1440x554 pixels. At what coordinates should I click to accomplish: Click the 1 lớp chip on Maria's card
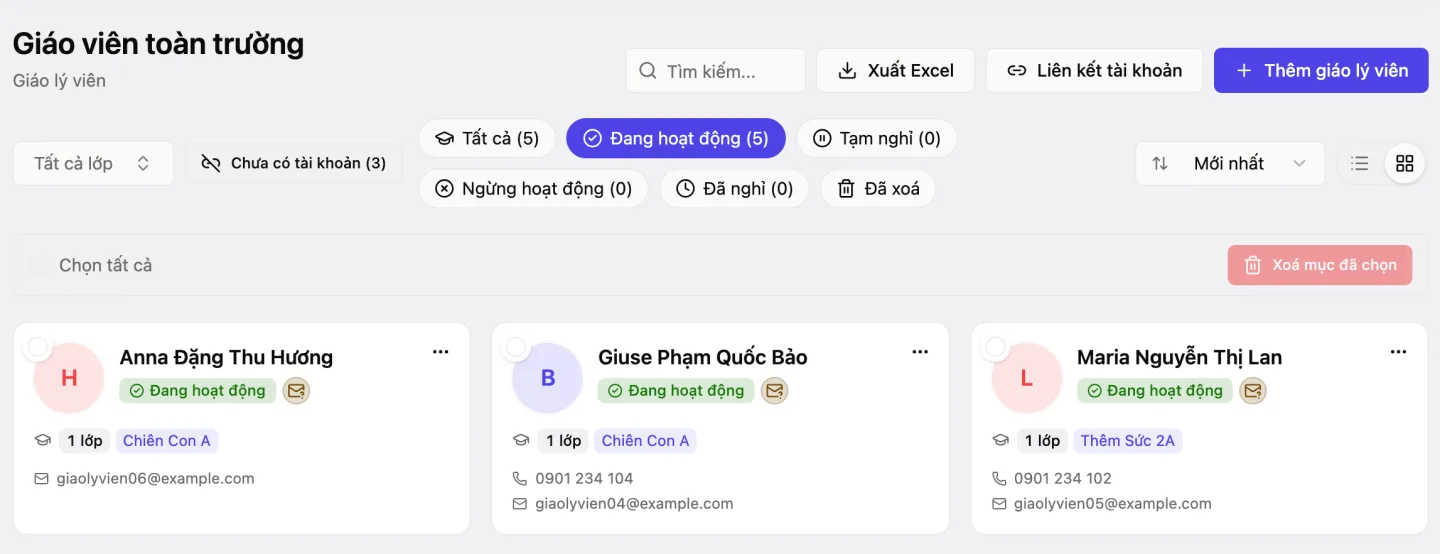point(1043,441)
